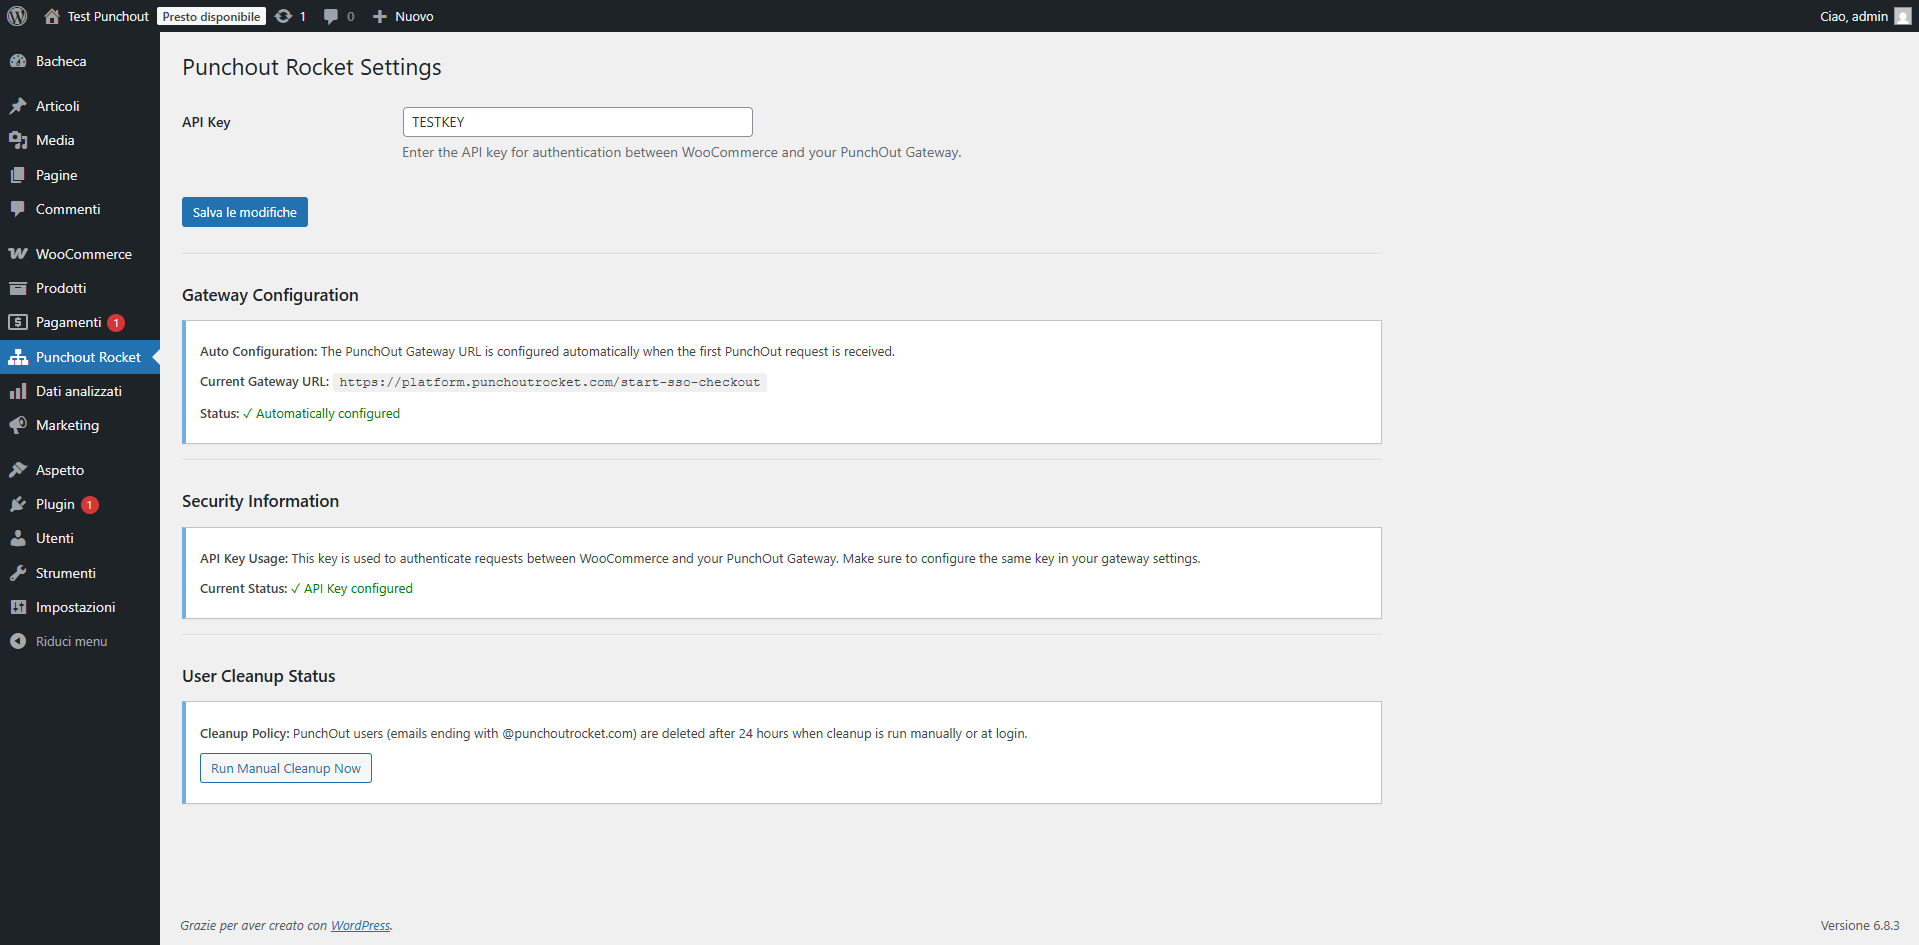Open Dati analizzati via the chart icon
Image resolution: width=1919 pixels, height=945 pixels.
19,391
